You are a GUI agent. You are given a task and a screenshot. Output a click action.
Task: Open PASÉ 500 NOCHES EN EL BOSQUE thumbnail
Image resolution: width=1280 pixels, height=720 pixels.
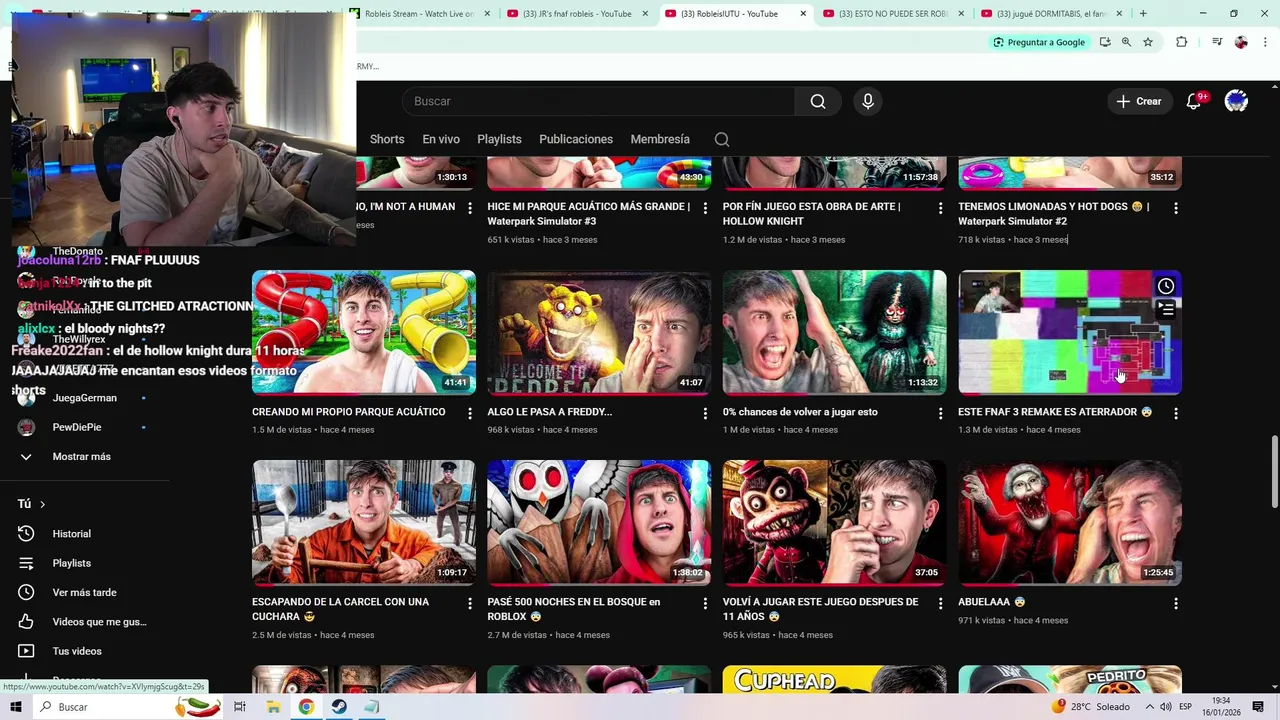click(599, 522)
